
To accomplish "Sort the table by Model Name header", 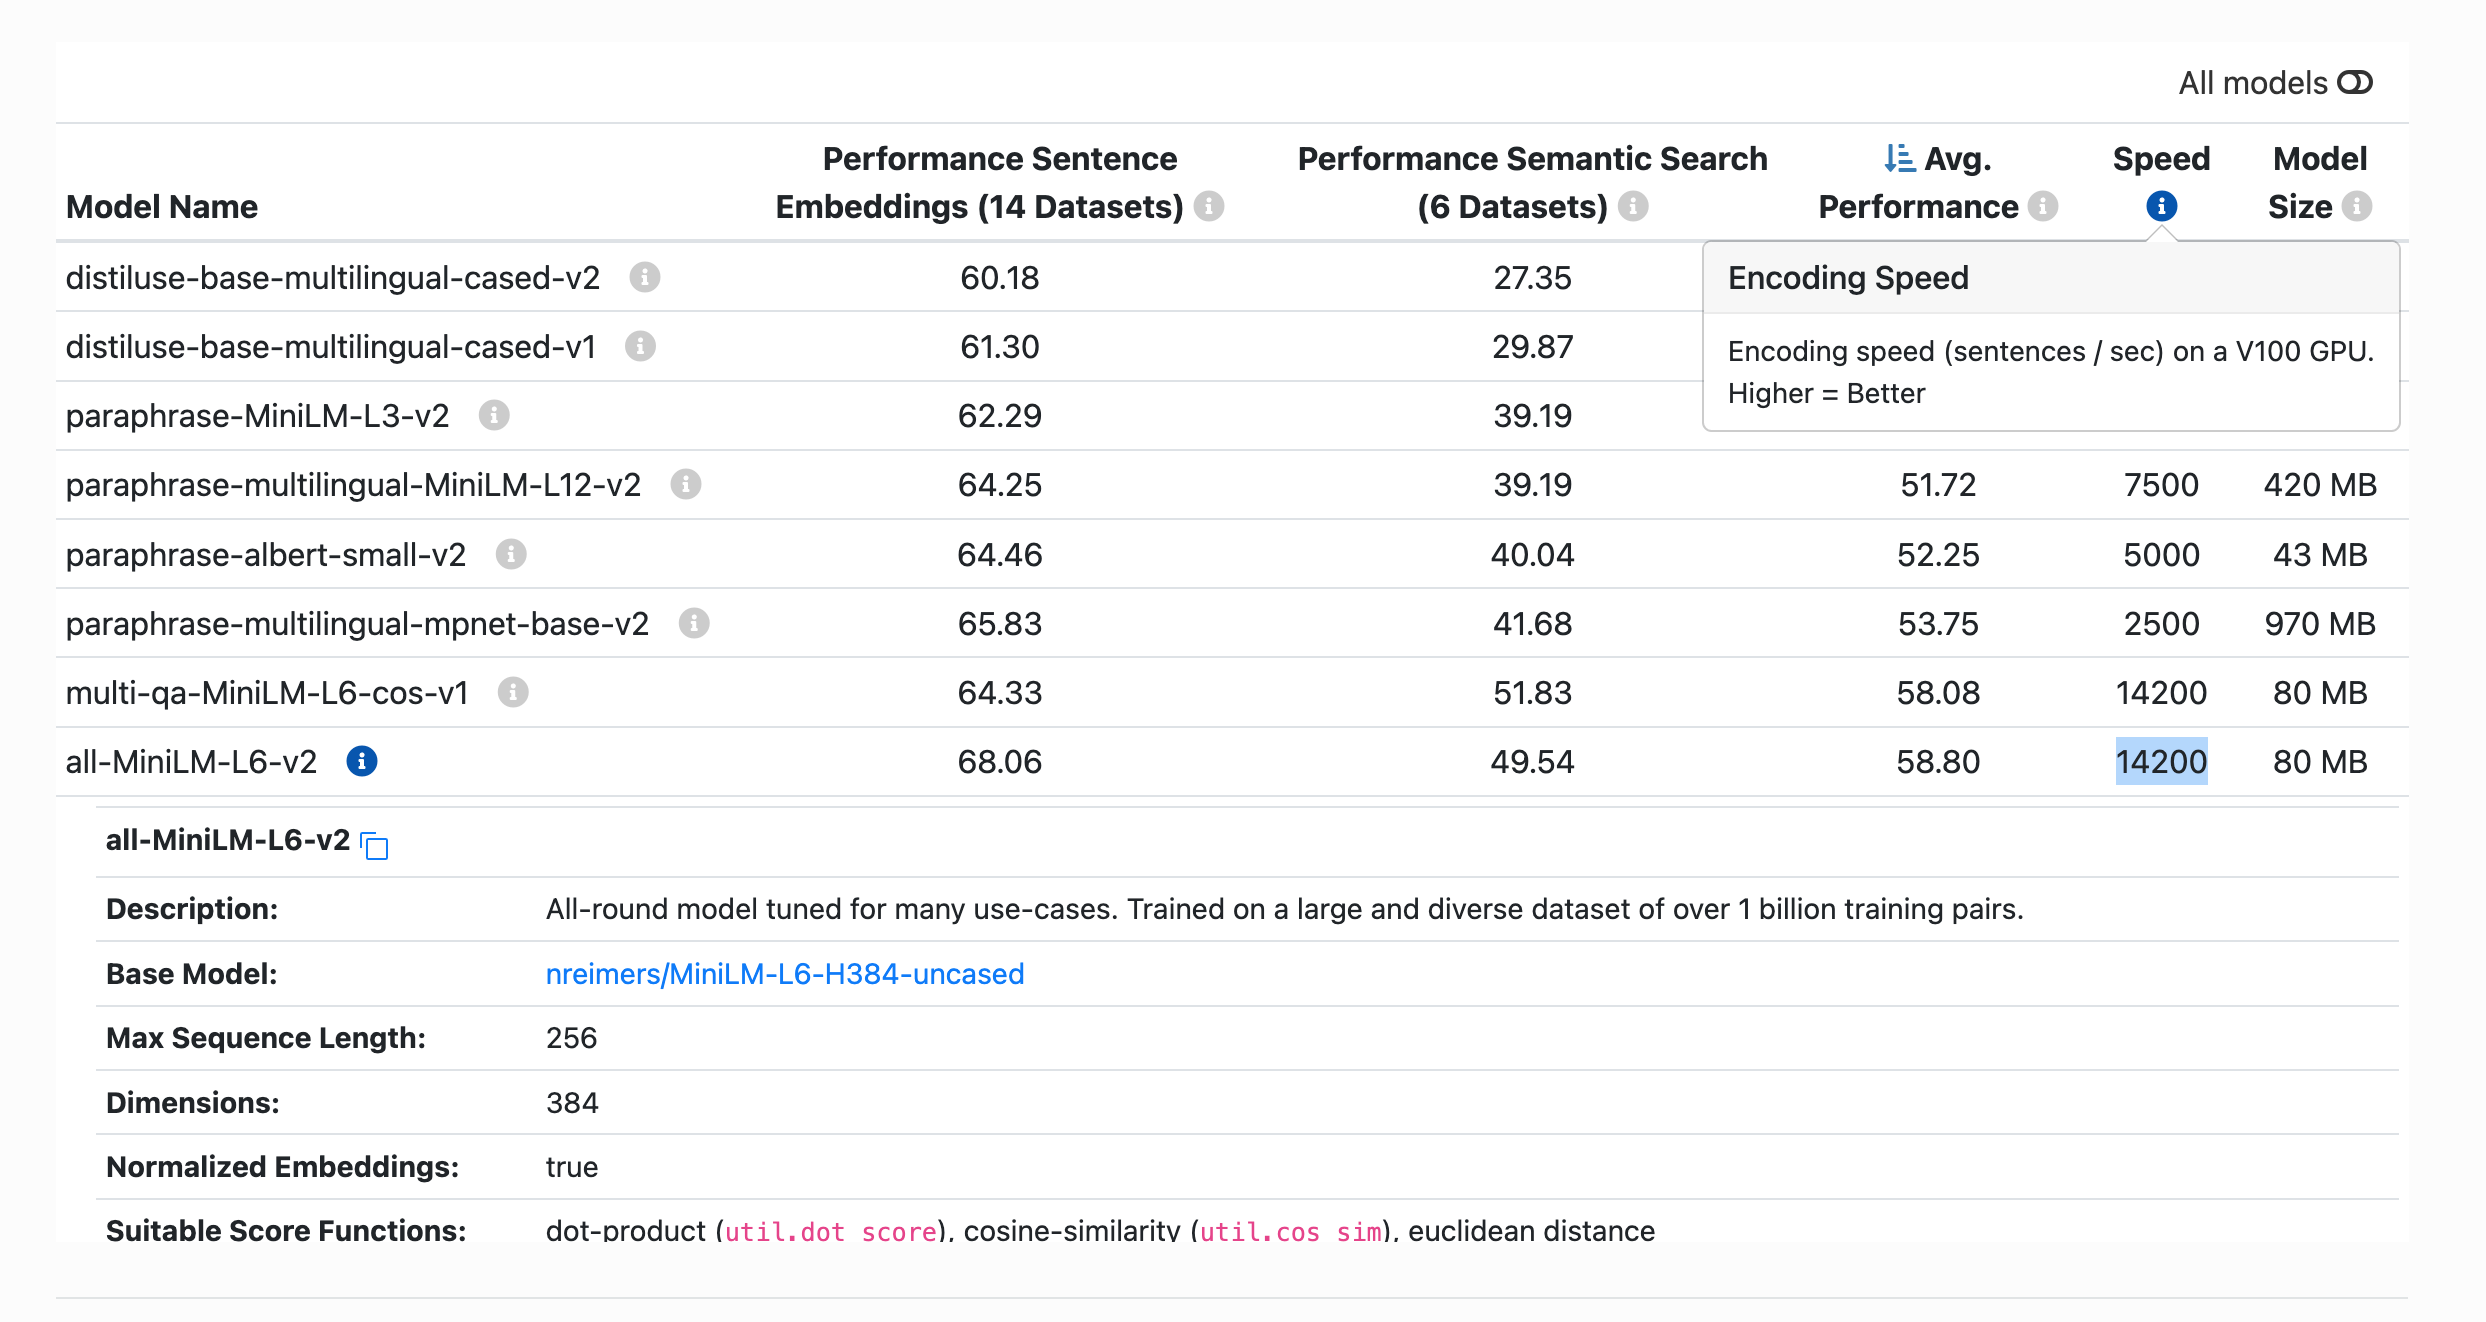I will coord(162,206).
